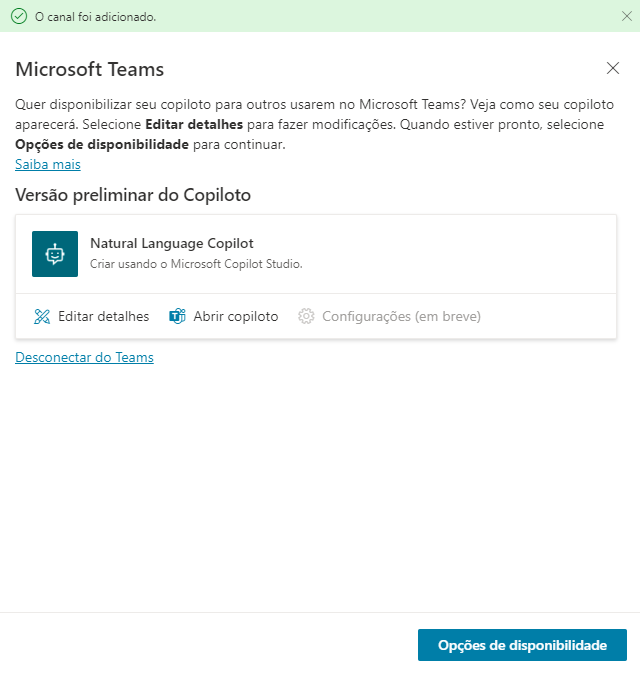Click Desconectar do Teams link
640x675 pixels.
tap(84, 357)
